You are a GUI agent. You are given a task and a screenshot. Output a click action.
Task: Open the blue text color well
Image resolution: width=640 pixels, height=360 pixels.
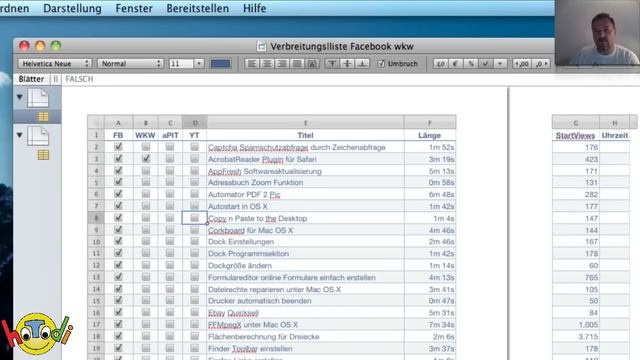click(x=220, y=64)
